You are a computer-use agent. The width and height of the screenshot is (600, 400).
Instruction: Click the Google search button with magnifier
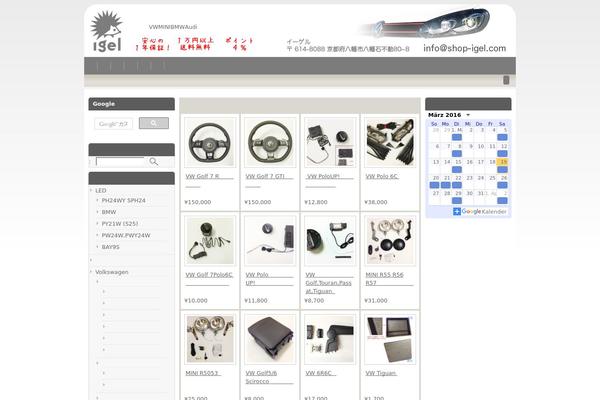(x=154, y=123)
